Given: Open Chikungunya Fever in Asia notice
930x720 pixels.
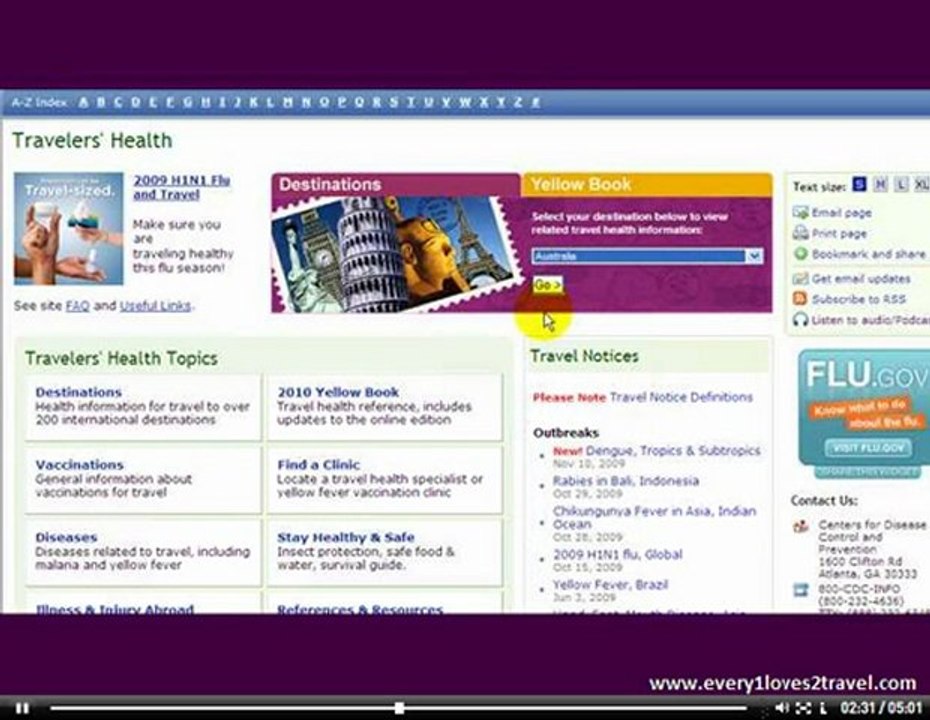Looking at the screenshot, I should pyautogui.click(x=654, y=518).
